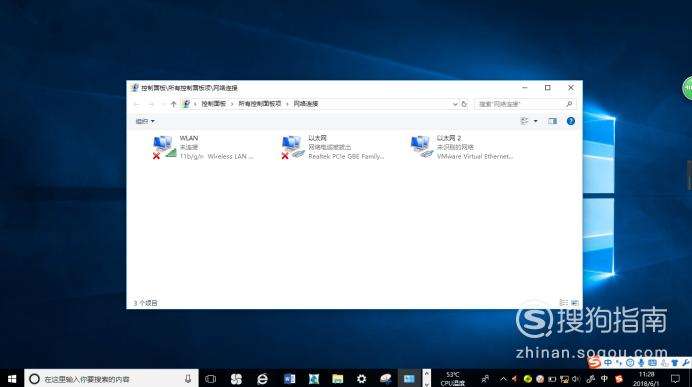
Task: Switch to large icons view in status bar
Action: pyautogui.click(x=575, y=303)
